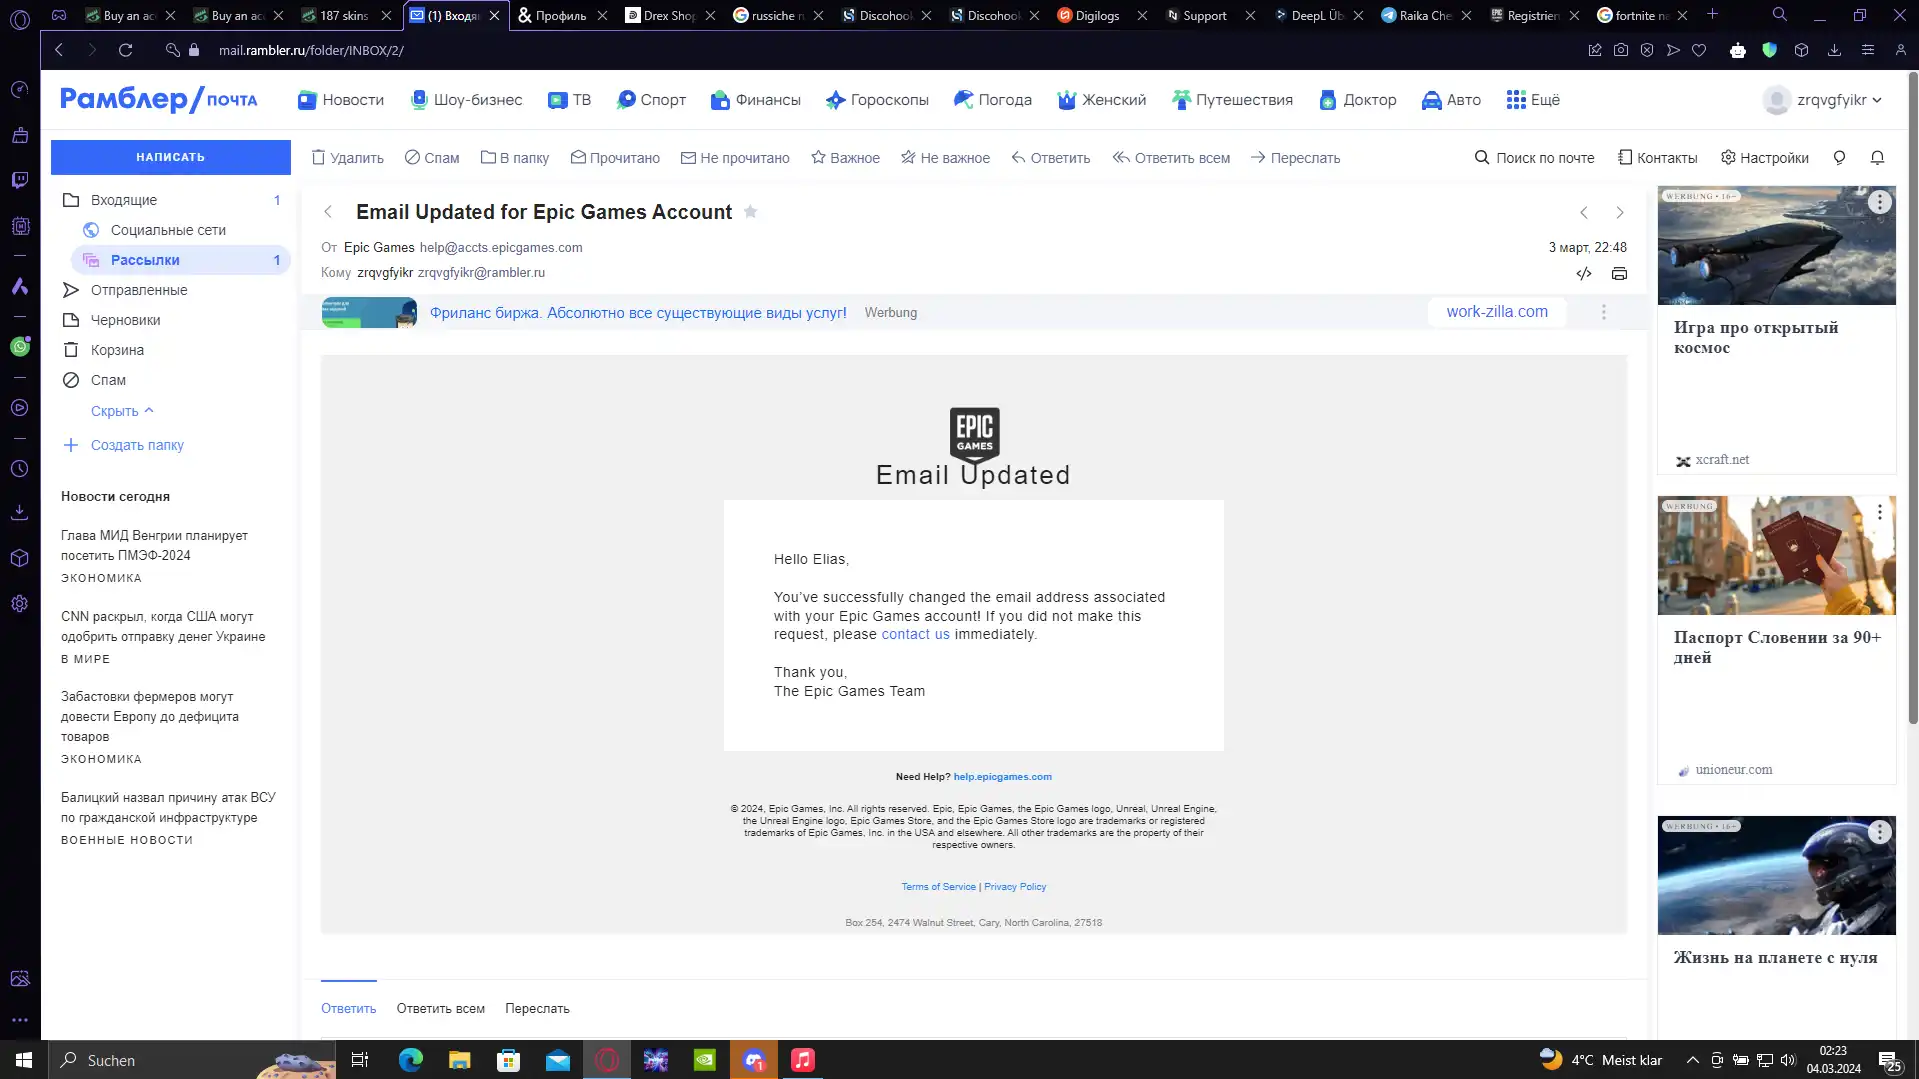The image size is (1919, 1079).
Task: Expand the zrqvgfyikr account dropdown
Action: pyautogui.click(x=1822, y=100)
